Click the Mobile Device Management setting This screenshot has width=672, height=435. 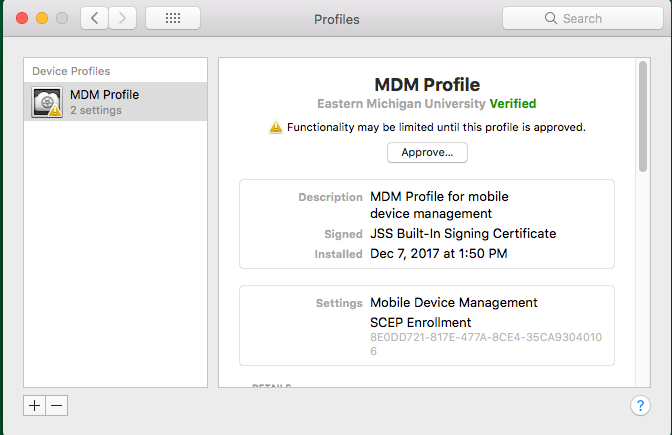(453, 303)
